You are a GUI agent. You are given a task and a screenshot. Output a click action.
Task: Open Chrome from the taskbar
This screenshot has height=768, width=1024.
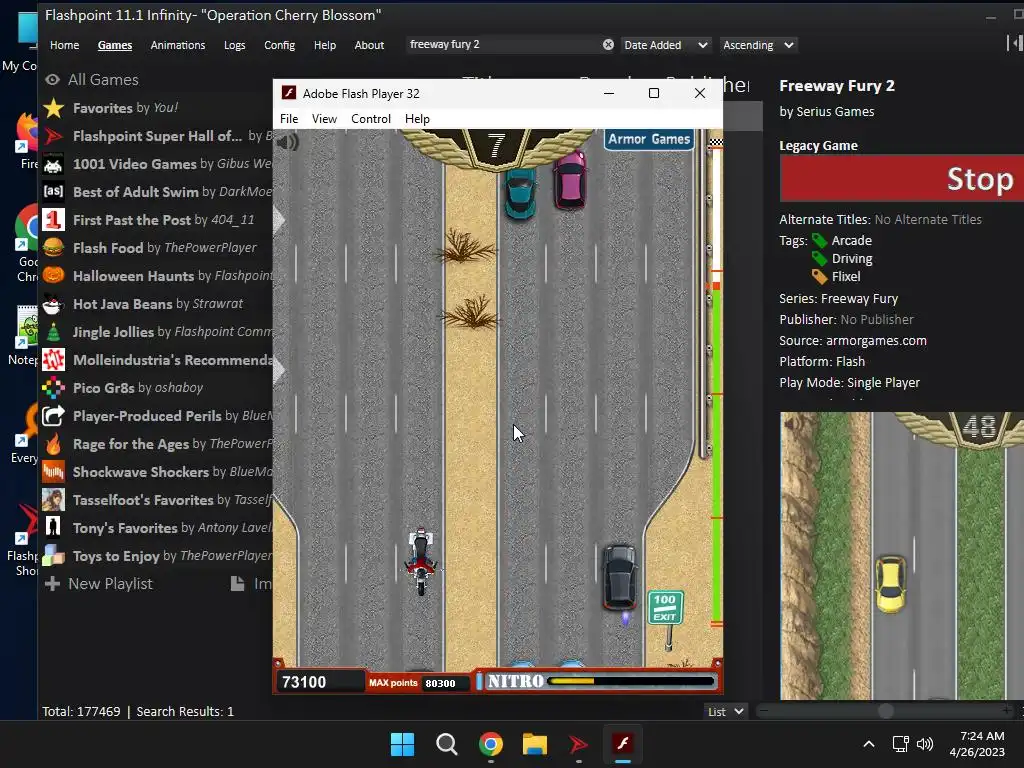tap(490, 744)
